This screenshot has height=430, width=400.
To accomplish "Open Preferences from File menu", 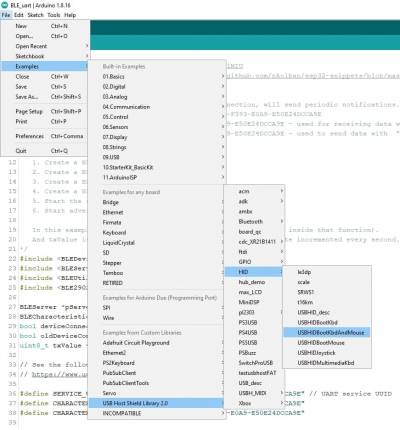I will 45,136.
